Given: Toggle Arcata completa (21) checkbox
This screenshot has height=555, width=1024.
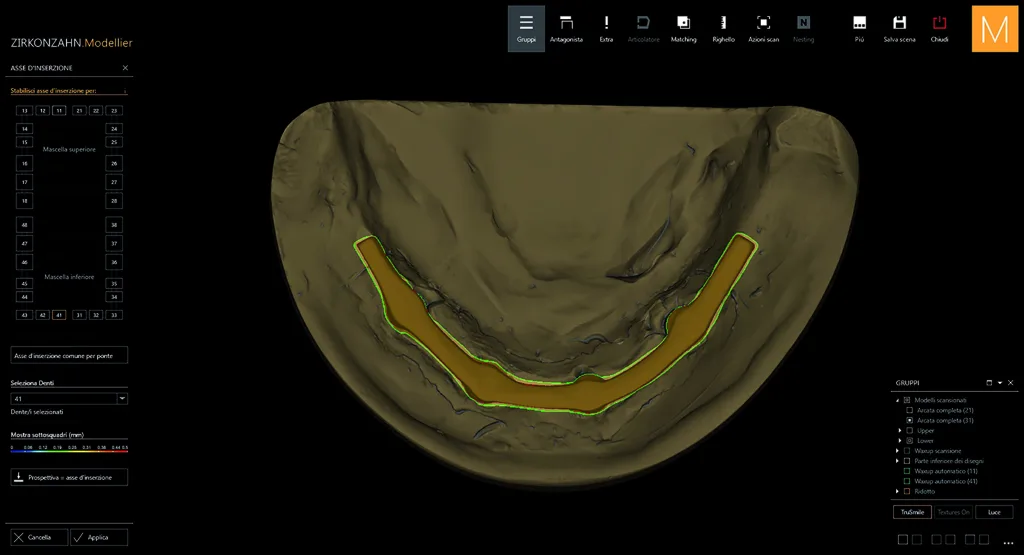Looking at the screenshot, I should (x=910, y=410).
